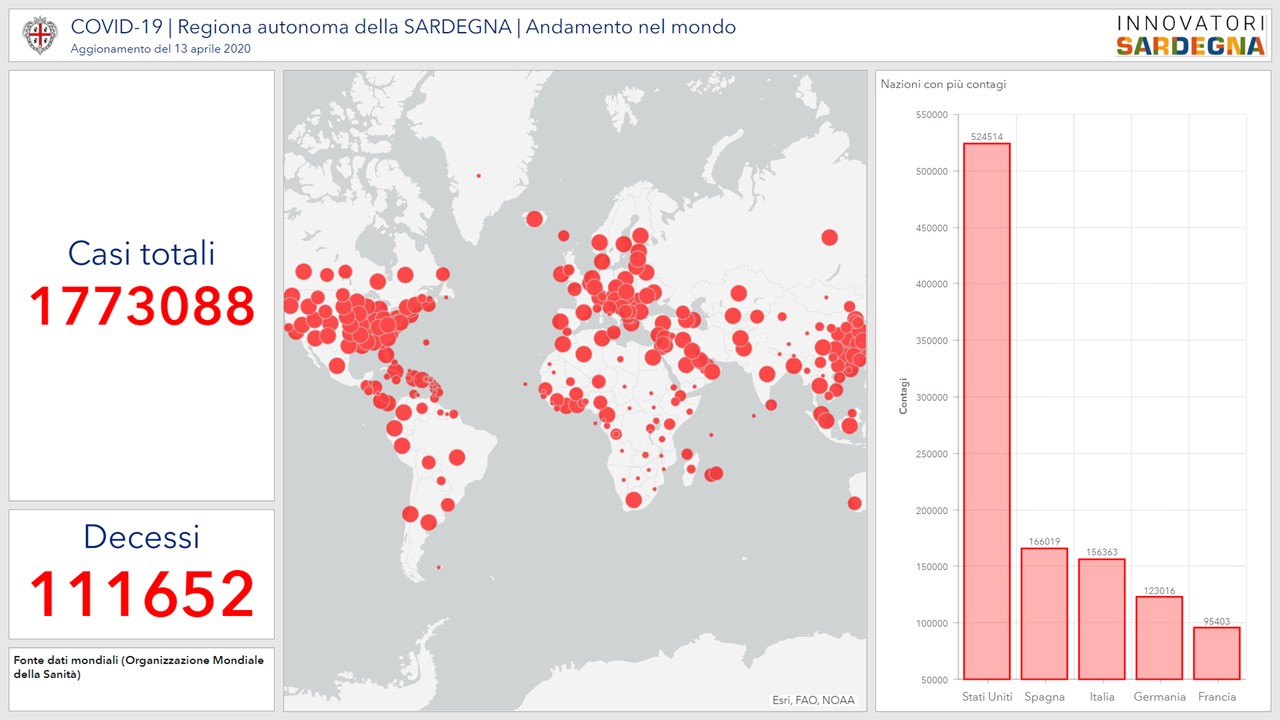
Task: Click the Innovatori Sardegna logo
Action: (x=1189, y=35)
